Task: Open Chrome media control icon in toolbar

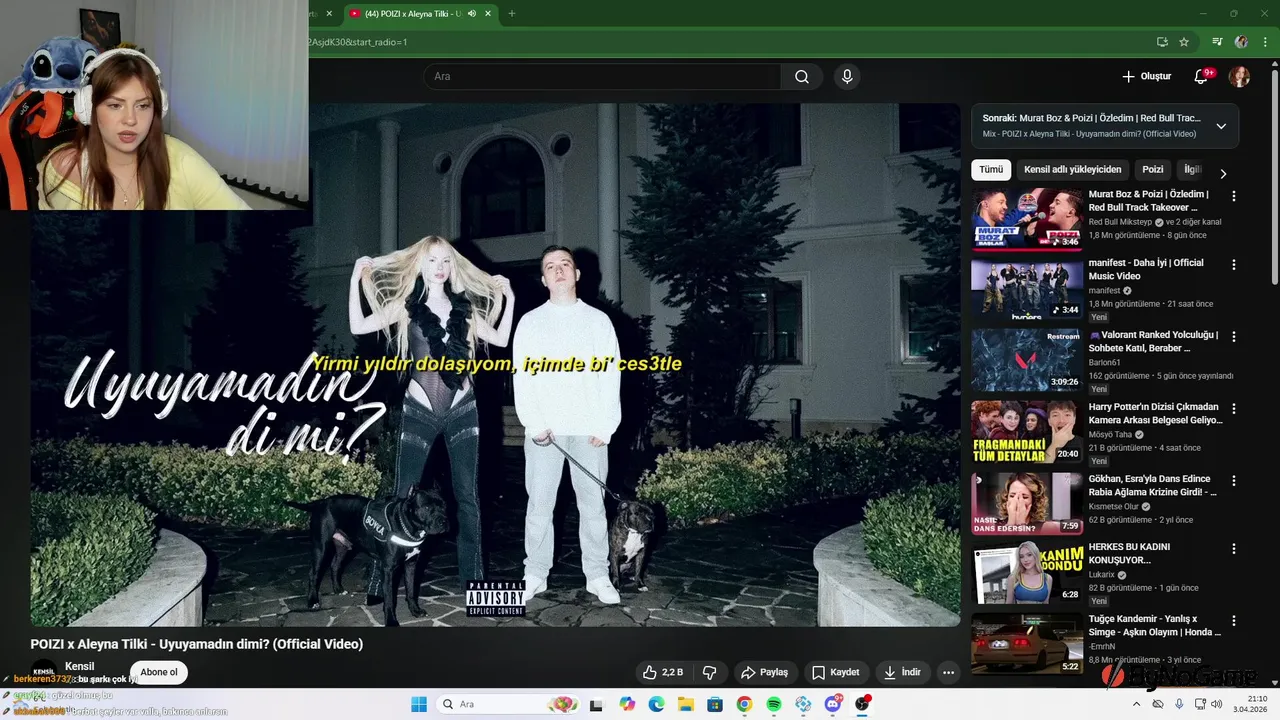Action: [x=1217, y=42]
